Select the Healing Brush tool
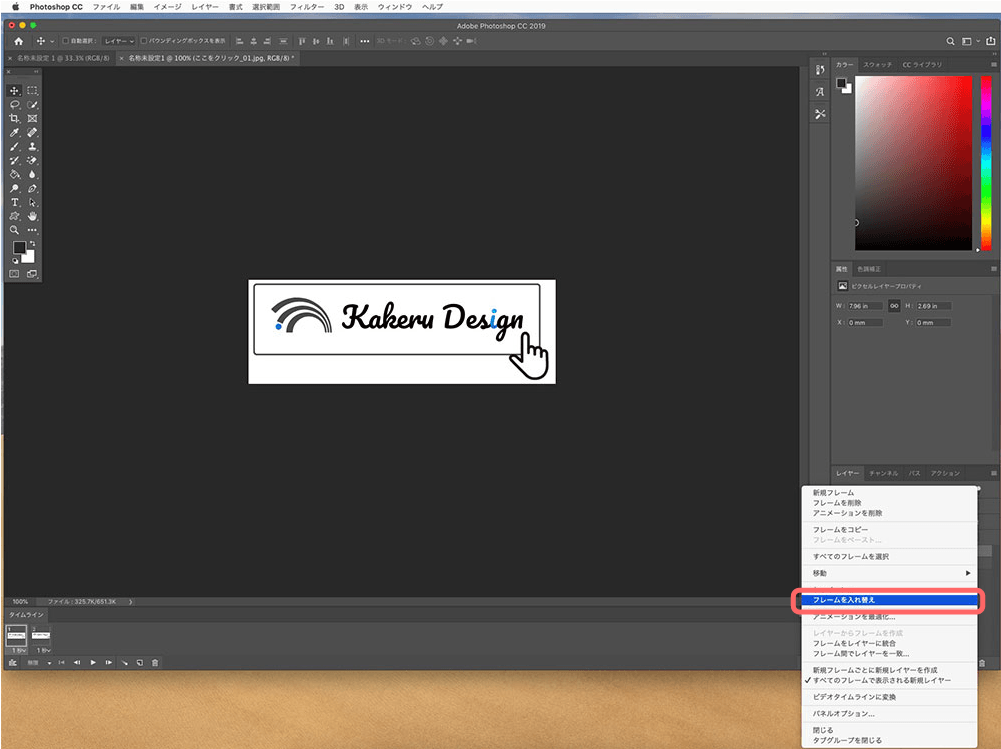1001x749 pixels. click(32, 133)
